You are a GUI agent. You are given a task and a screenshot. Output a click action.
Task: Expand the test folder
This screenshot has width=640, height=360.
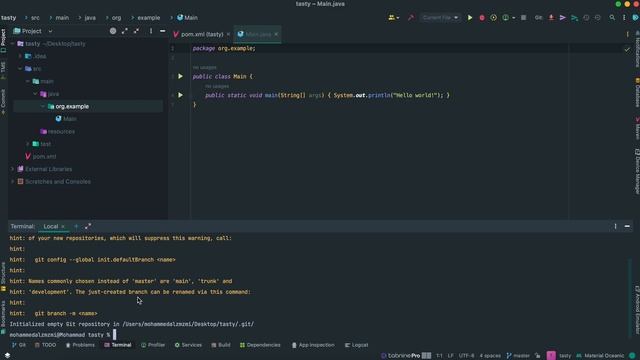tap(28, 144)
